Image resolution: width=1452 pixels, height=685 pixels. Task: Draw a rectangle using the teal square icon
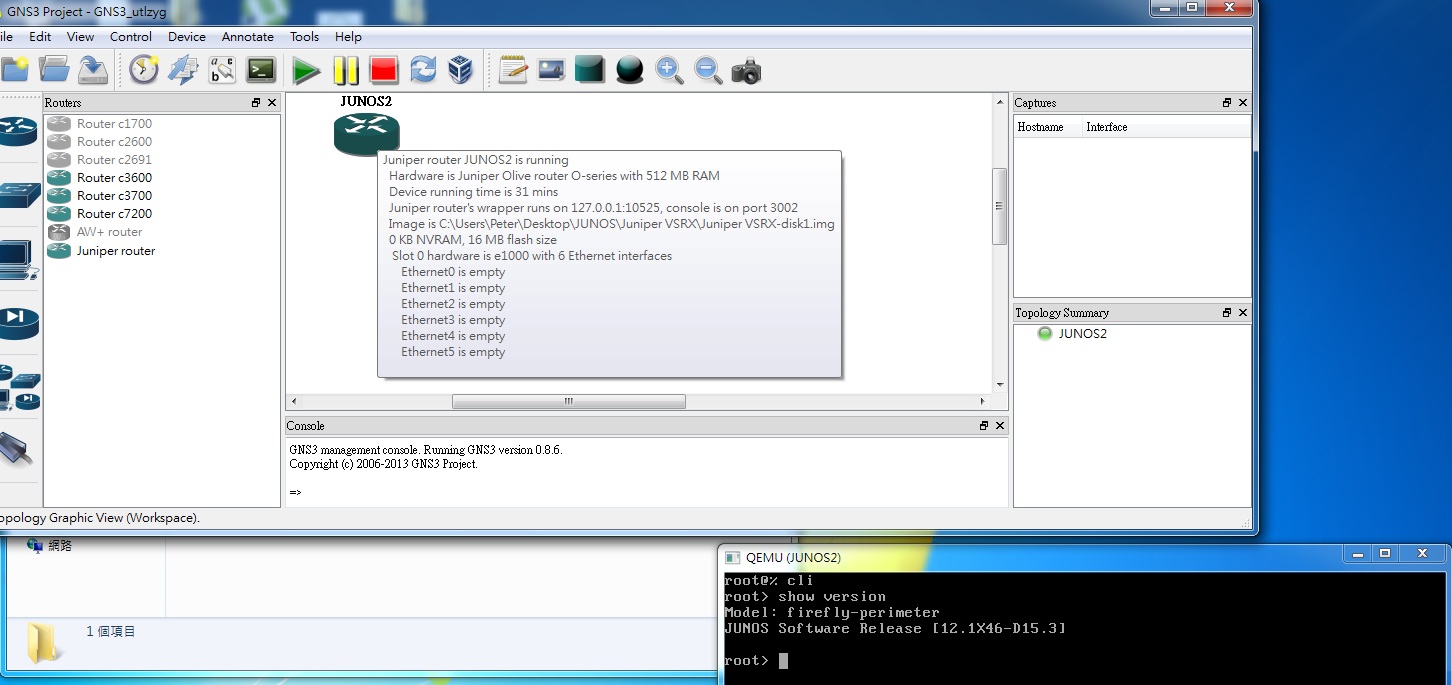590,70
